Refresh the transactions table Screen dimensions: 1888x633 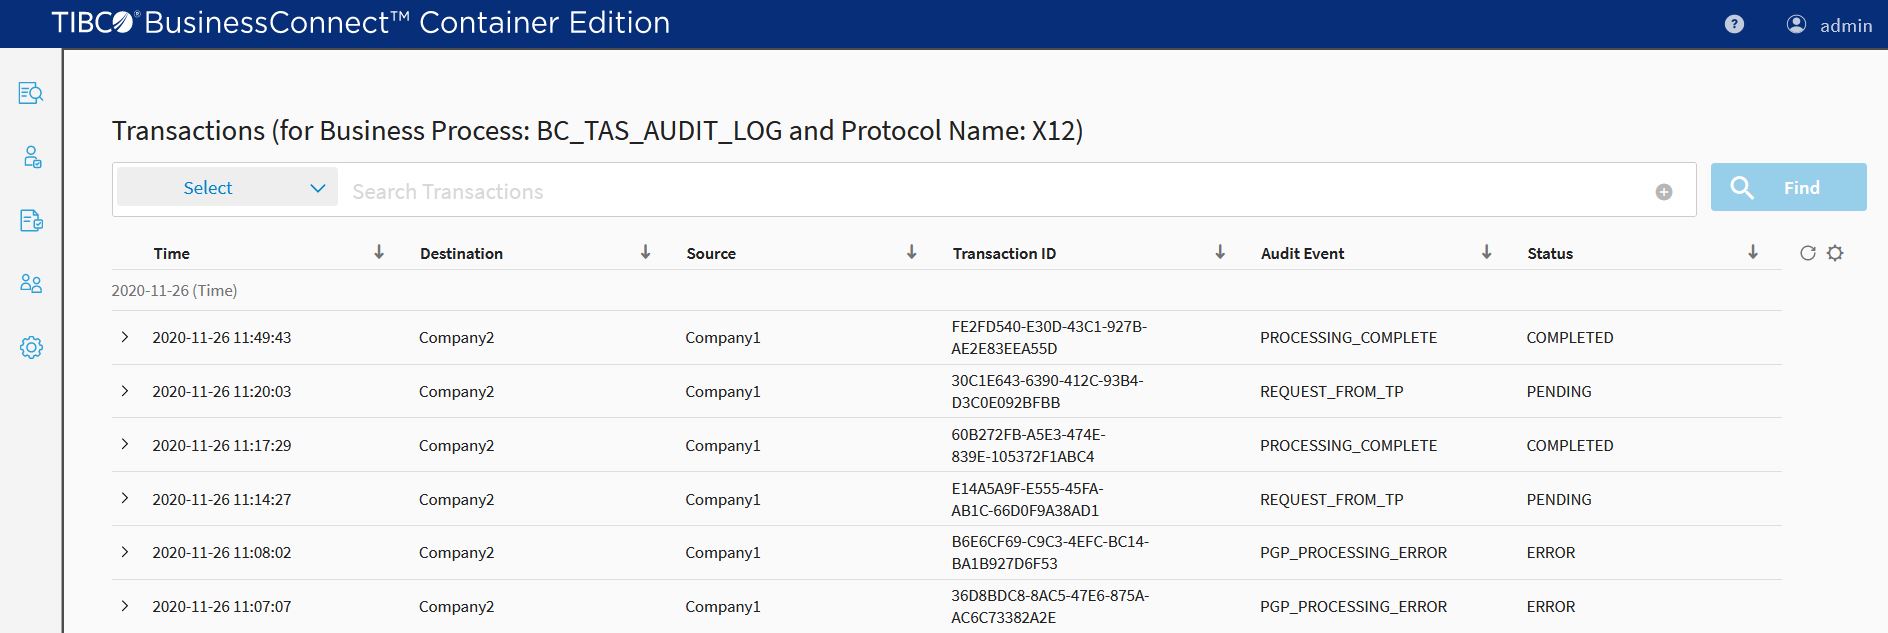(x=1807, y=253)
